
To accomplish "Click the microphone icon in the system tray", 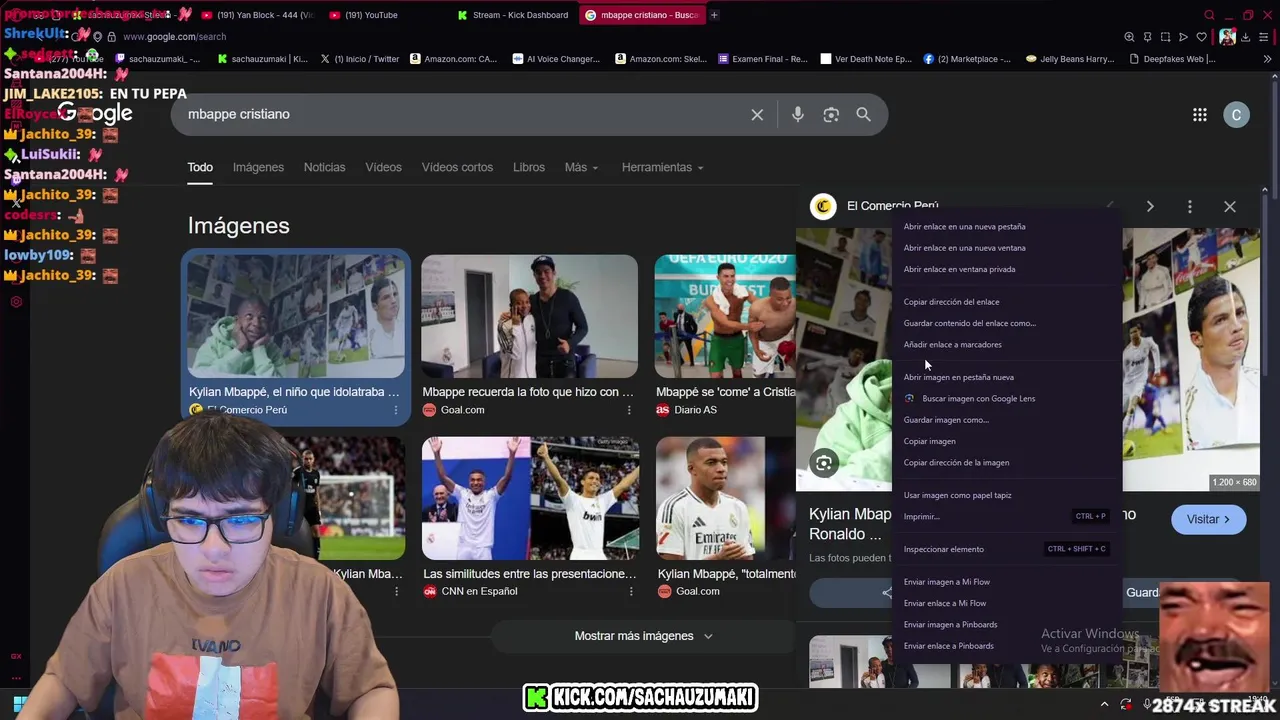I will click(x=1148, y=705).
